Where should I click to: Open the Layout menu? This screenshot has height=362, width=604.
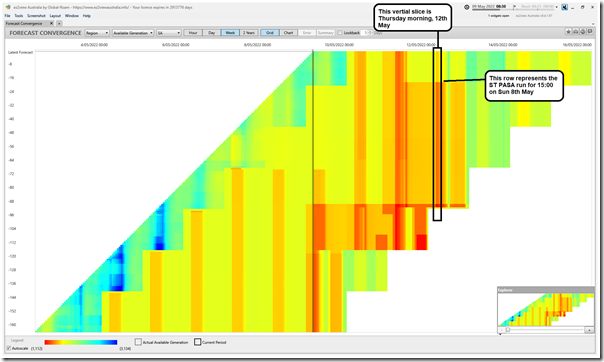click(55, 16)
